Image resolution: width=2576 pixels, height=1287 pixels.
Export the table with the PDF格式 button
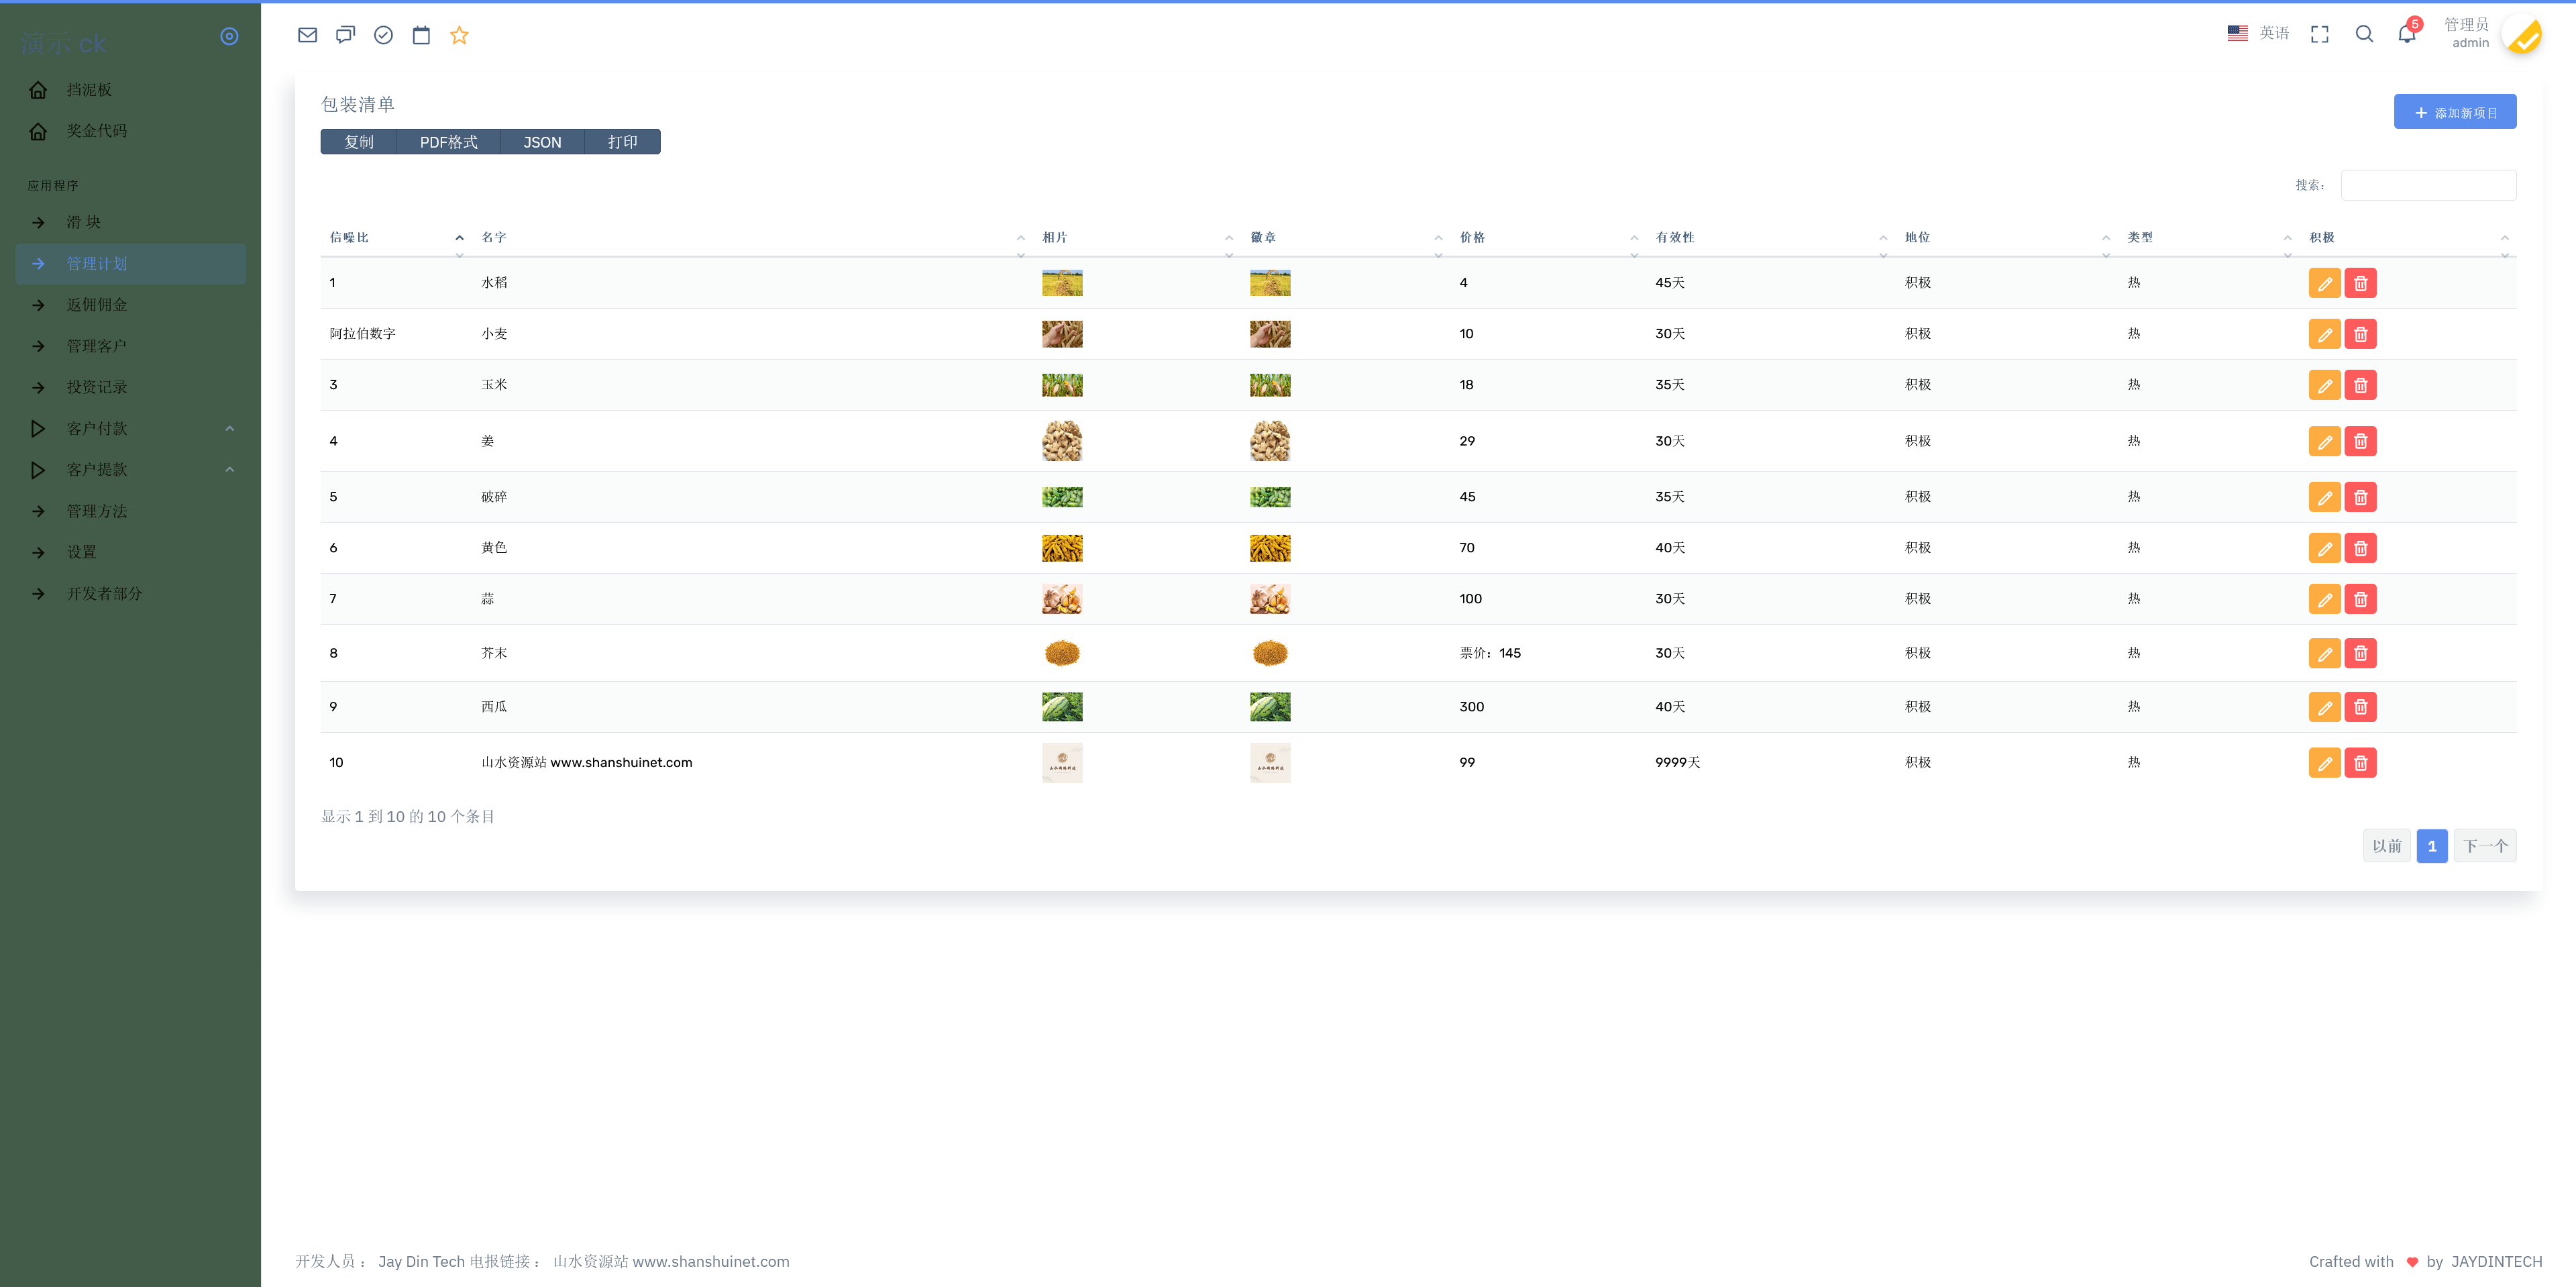pos(448,142)
